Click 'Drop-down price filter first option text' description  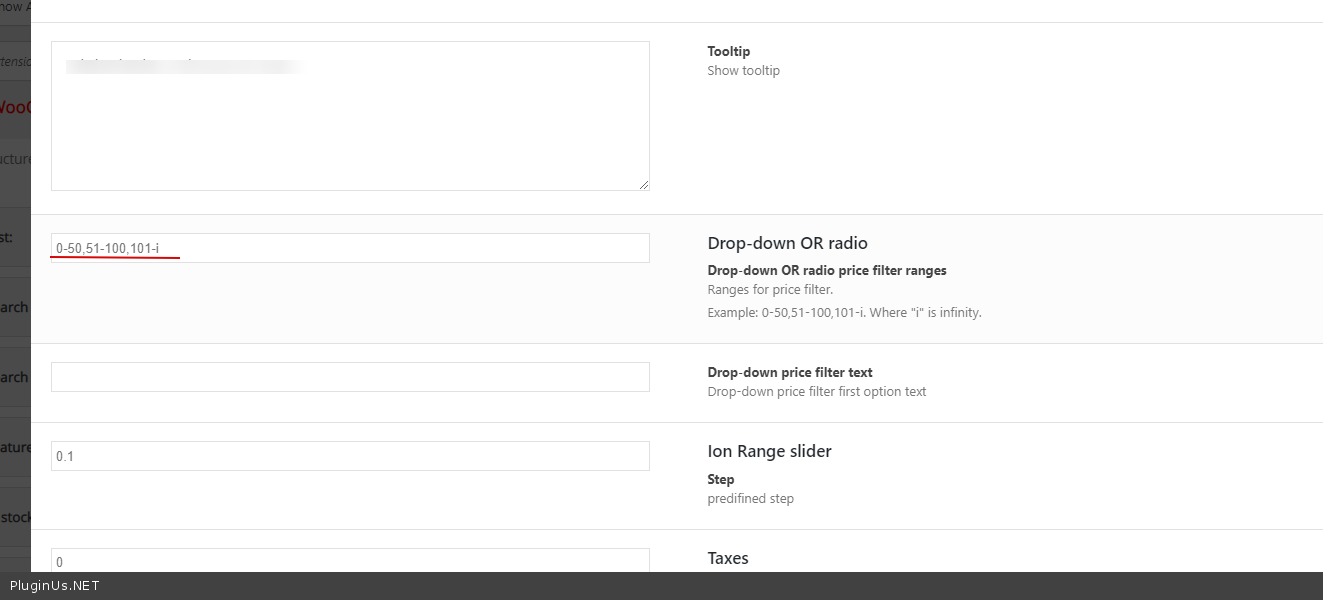816,392
